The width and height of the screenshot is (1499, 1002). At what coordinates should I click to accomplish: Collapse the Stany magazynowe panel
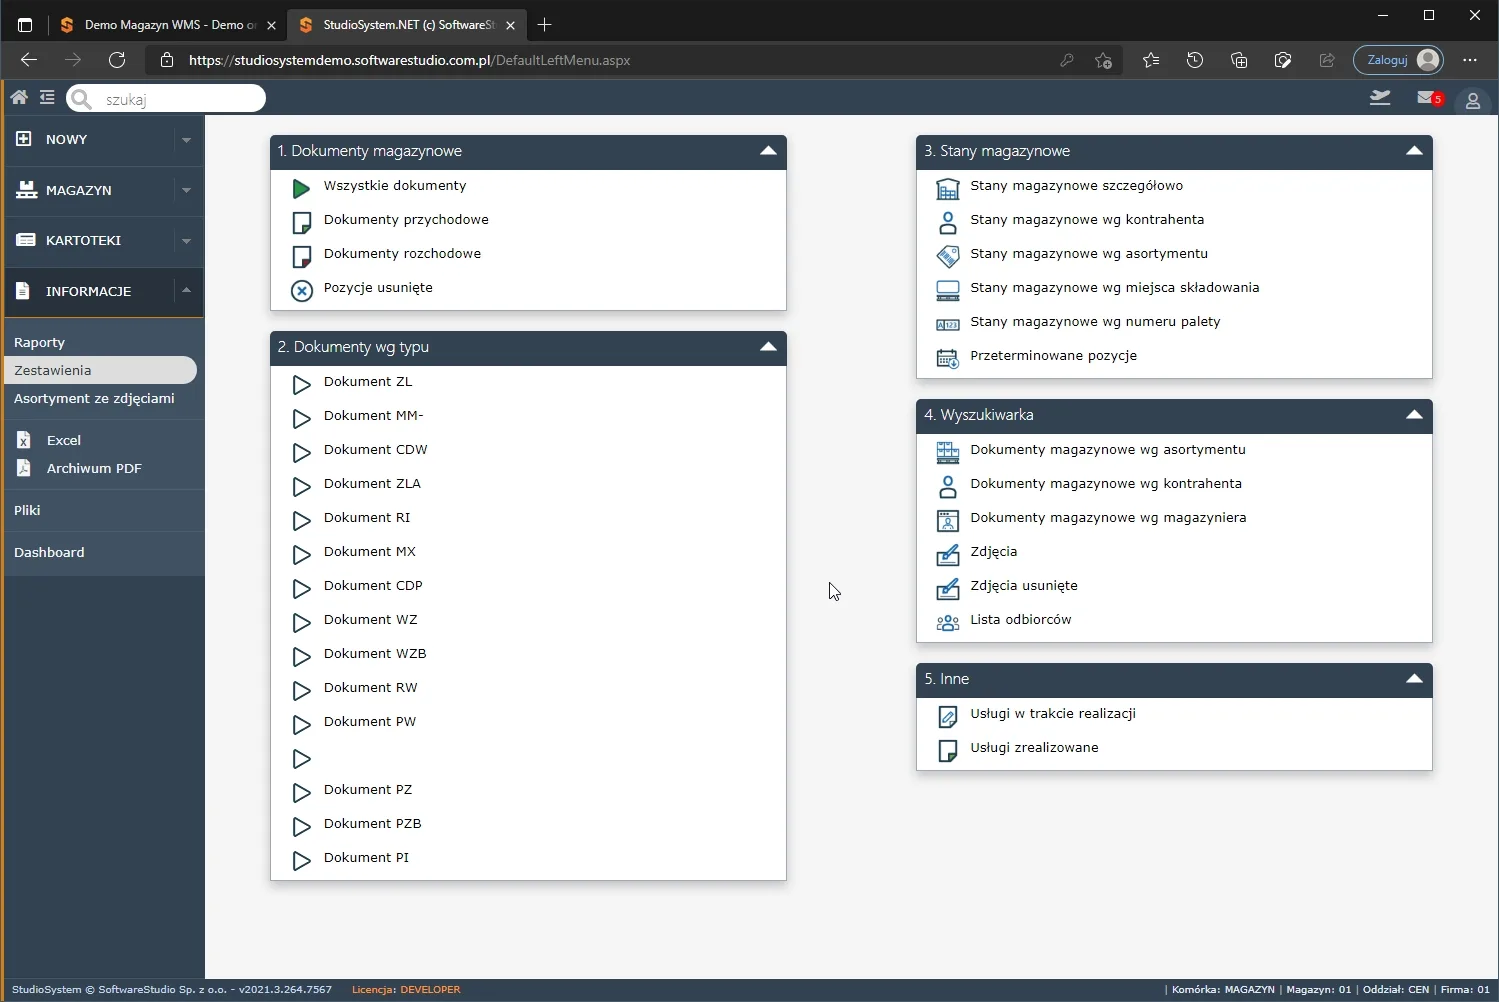pyautogui.click(x=1414, y=151)
